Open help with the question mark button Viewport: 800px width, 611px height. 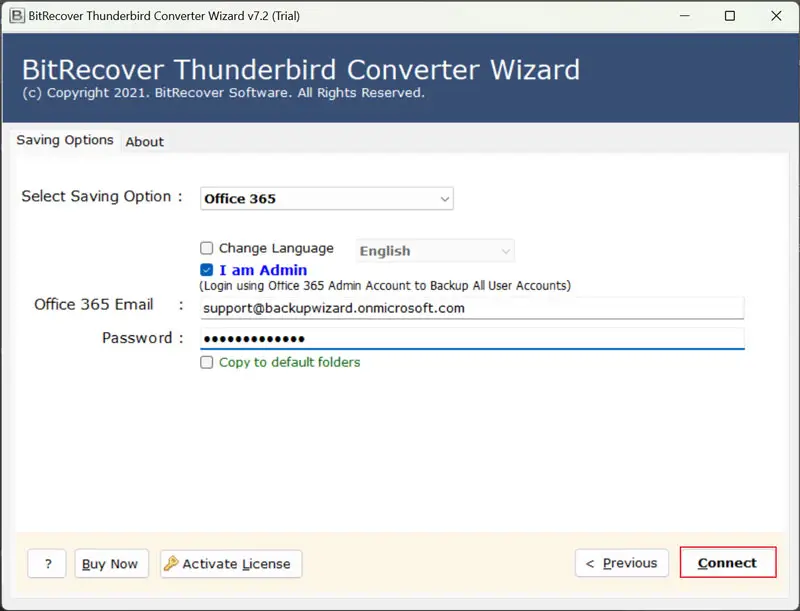coord(47,564)
